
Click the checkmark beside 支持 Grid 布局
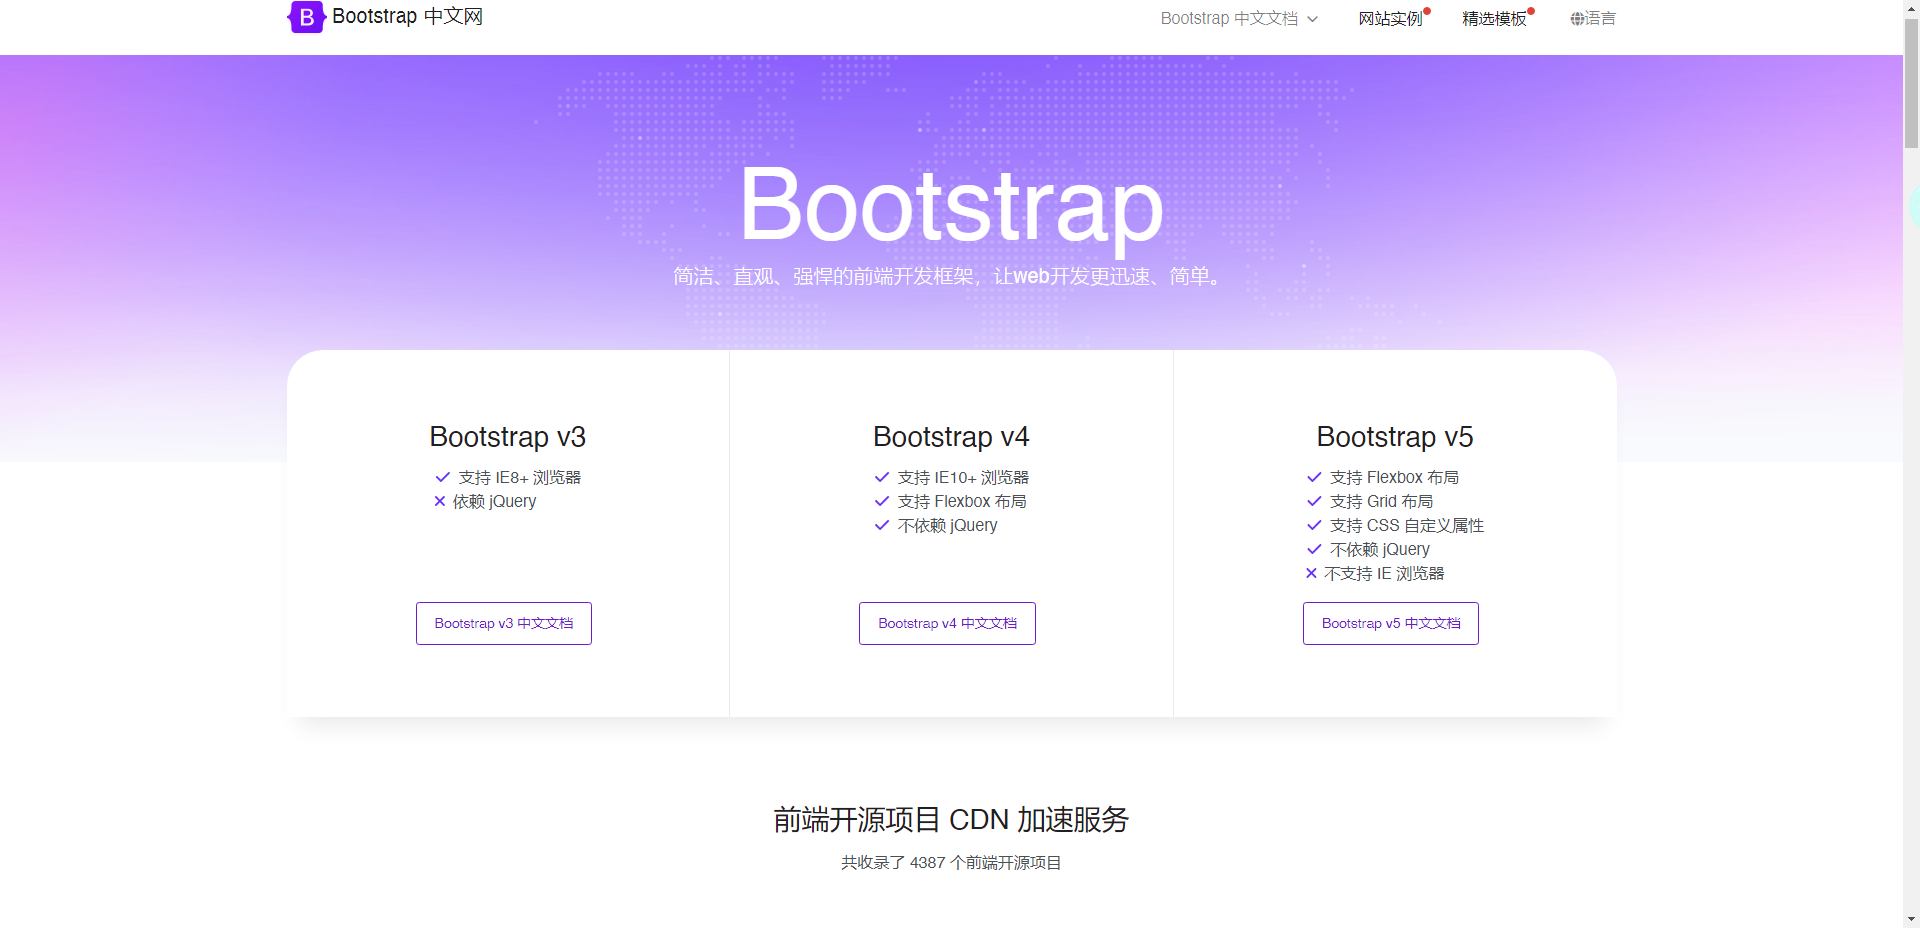(x=1314, y=501)
